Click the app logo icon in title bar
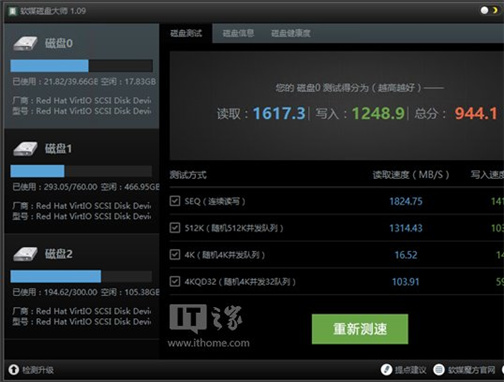The height and width of the screenshot is (382, 504). [13, 11]
